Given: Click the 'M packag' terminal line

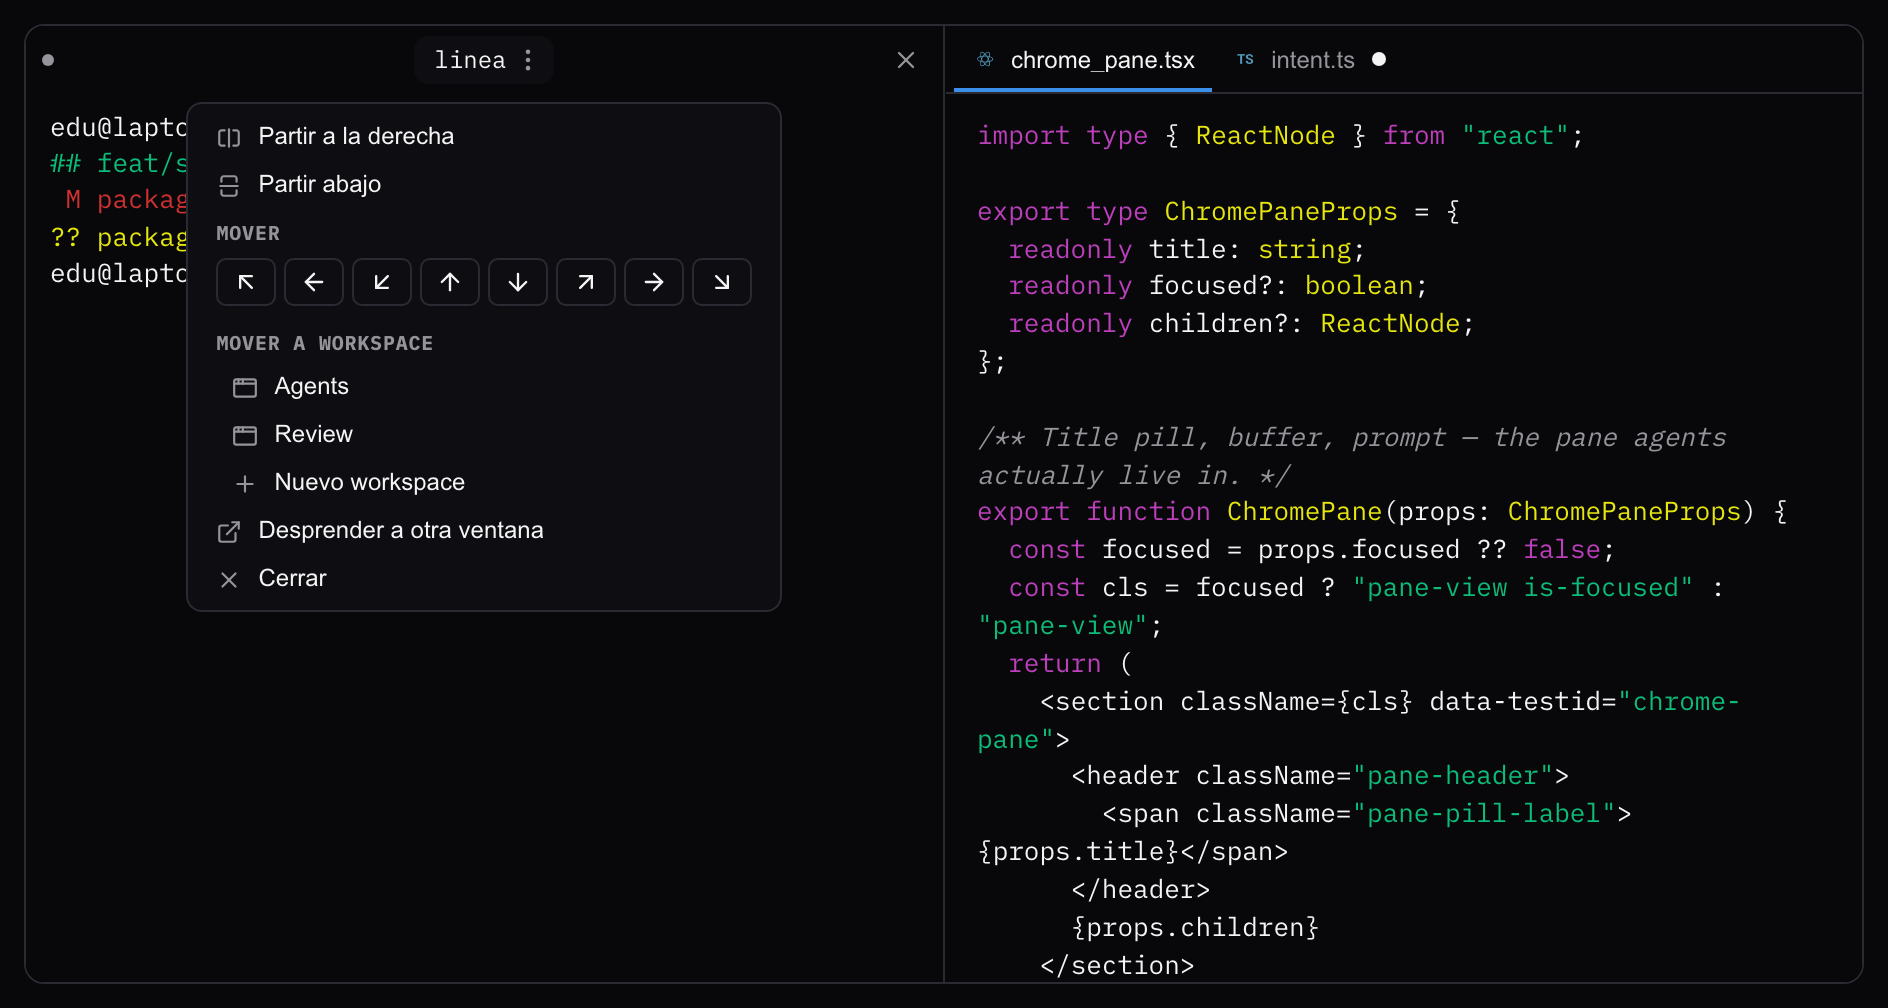Looking at the screenshot, I should coord(127,200).
